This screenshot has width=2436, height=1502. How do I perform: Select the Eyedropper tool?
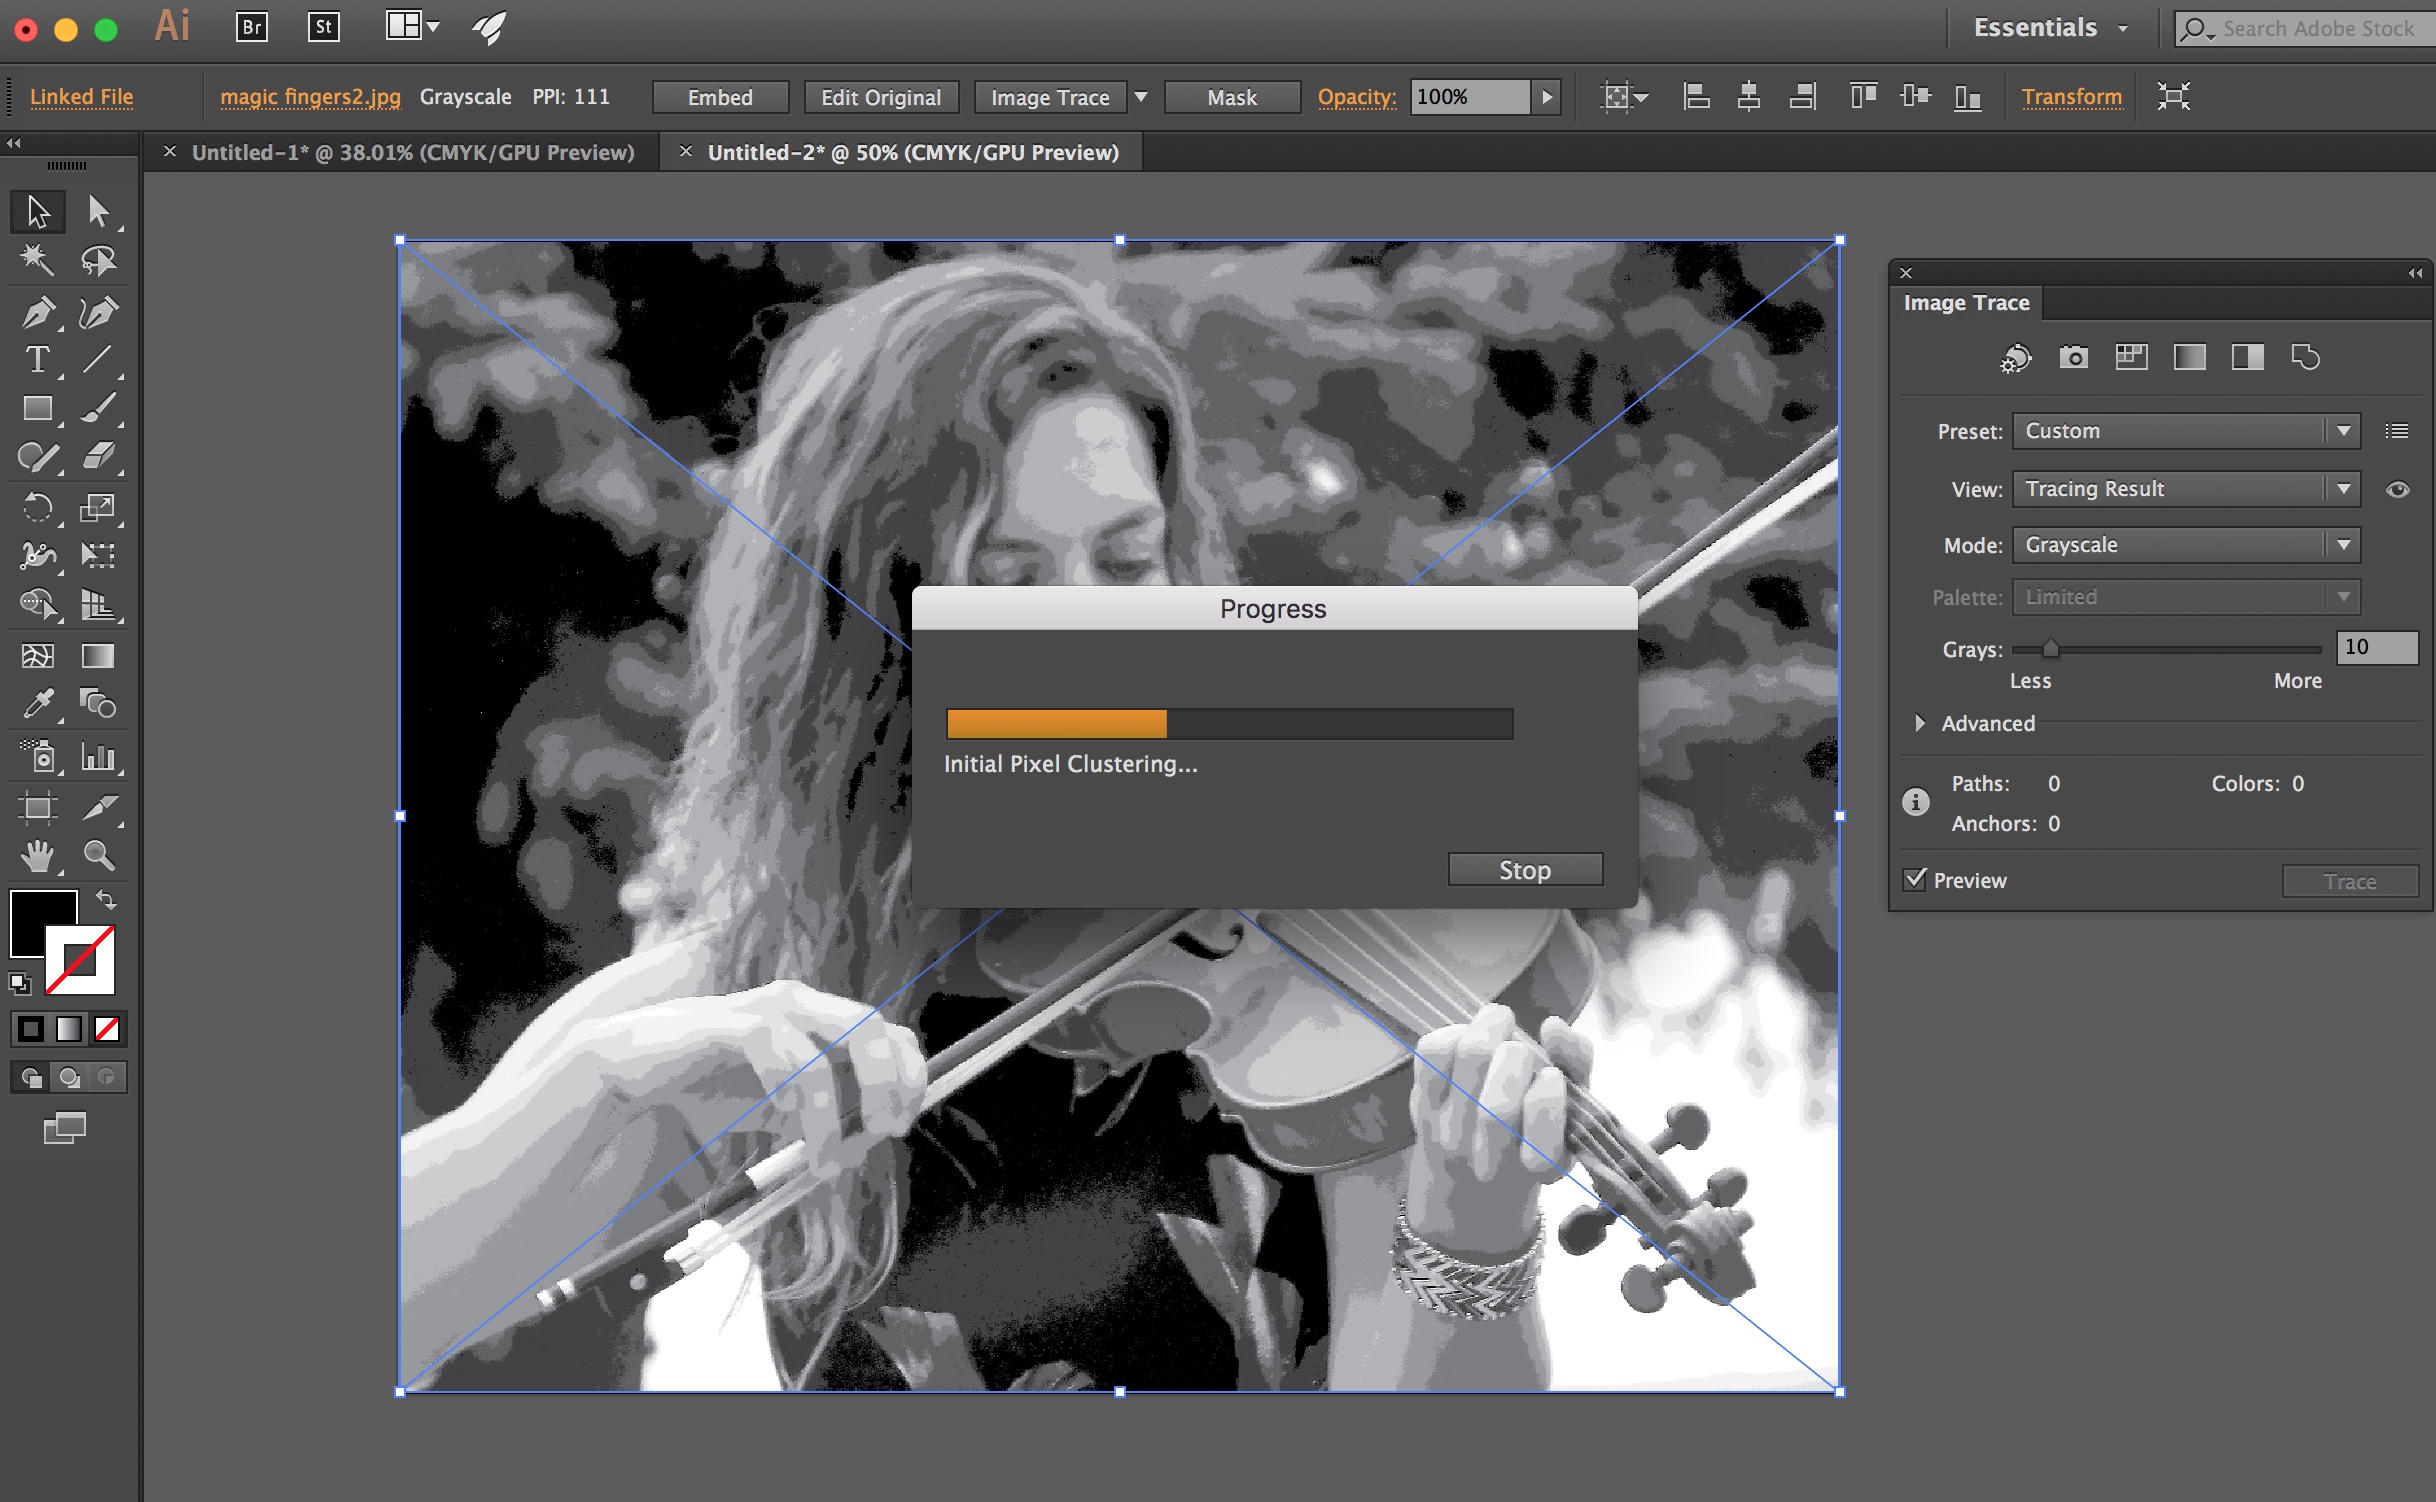pyautogui.click(x=38, y=704)
